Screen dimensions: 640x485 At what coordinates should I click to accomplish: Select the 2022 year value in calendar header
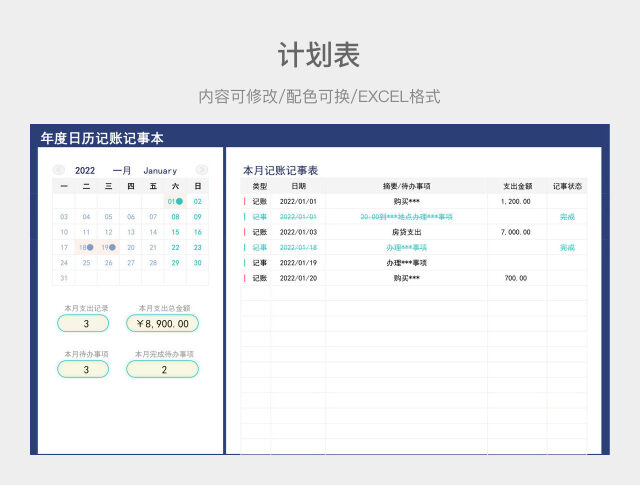click(86, 171)
